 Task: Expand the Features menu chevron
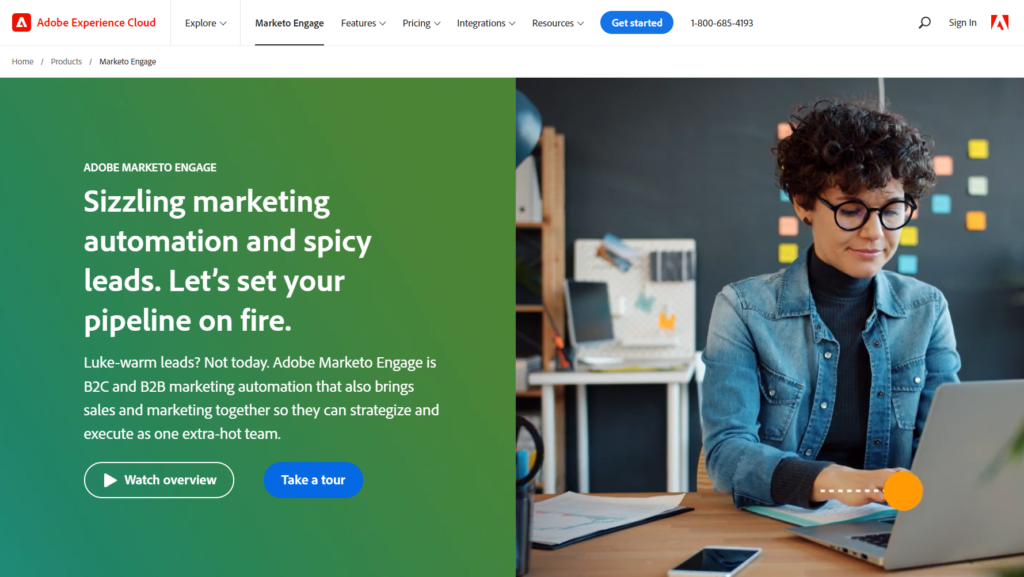pos(383,23)
